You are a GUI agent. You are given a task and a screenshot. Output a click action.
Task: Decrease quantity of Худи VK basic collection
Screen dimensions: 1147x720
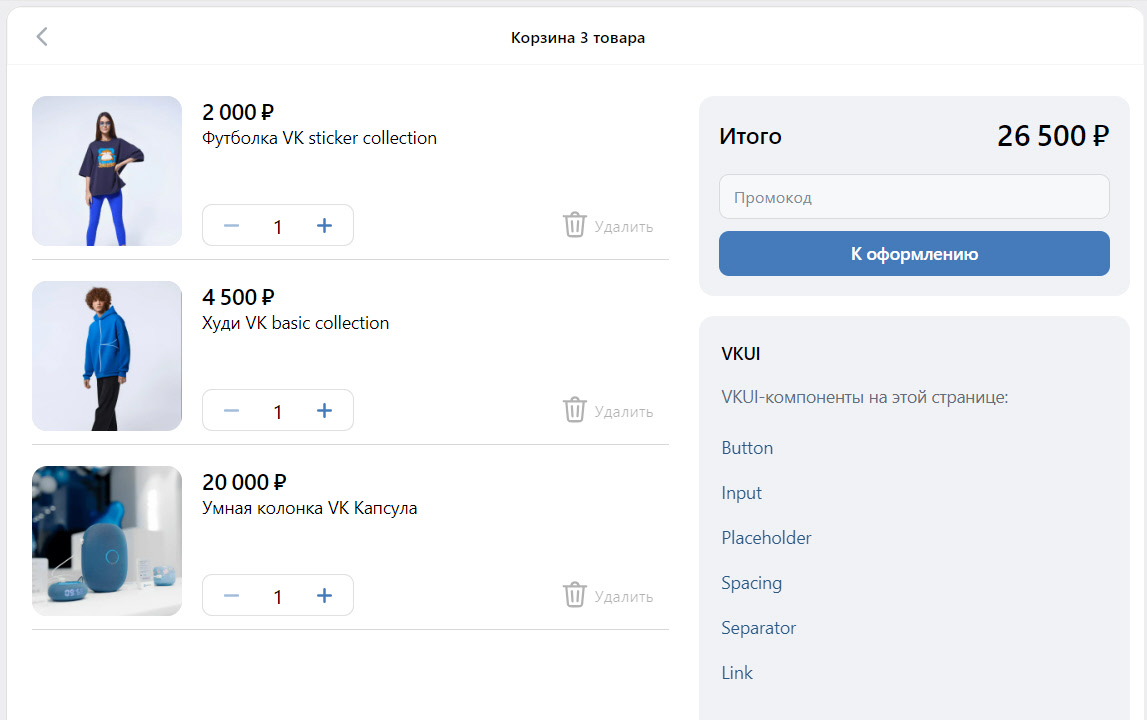tap(231, 411)
